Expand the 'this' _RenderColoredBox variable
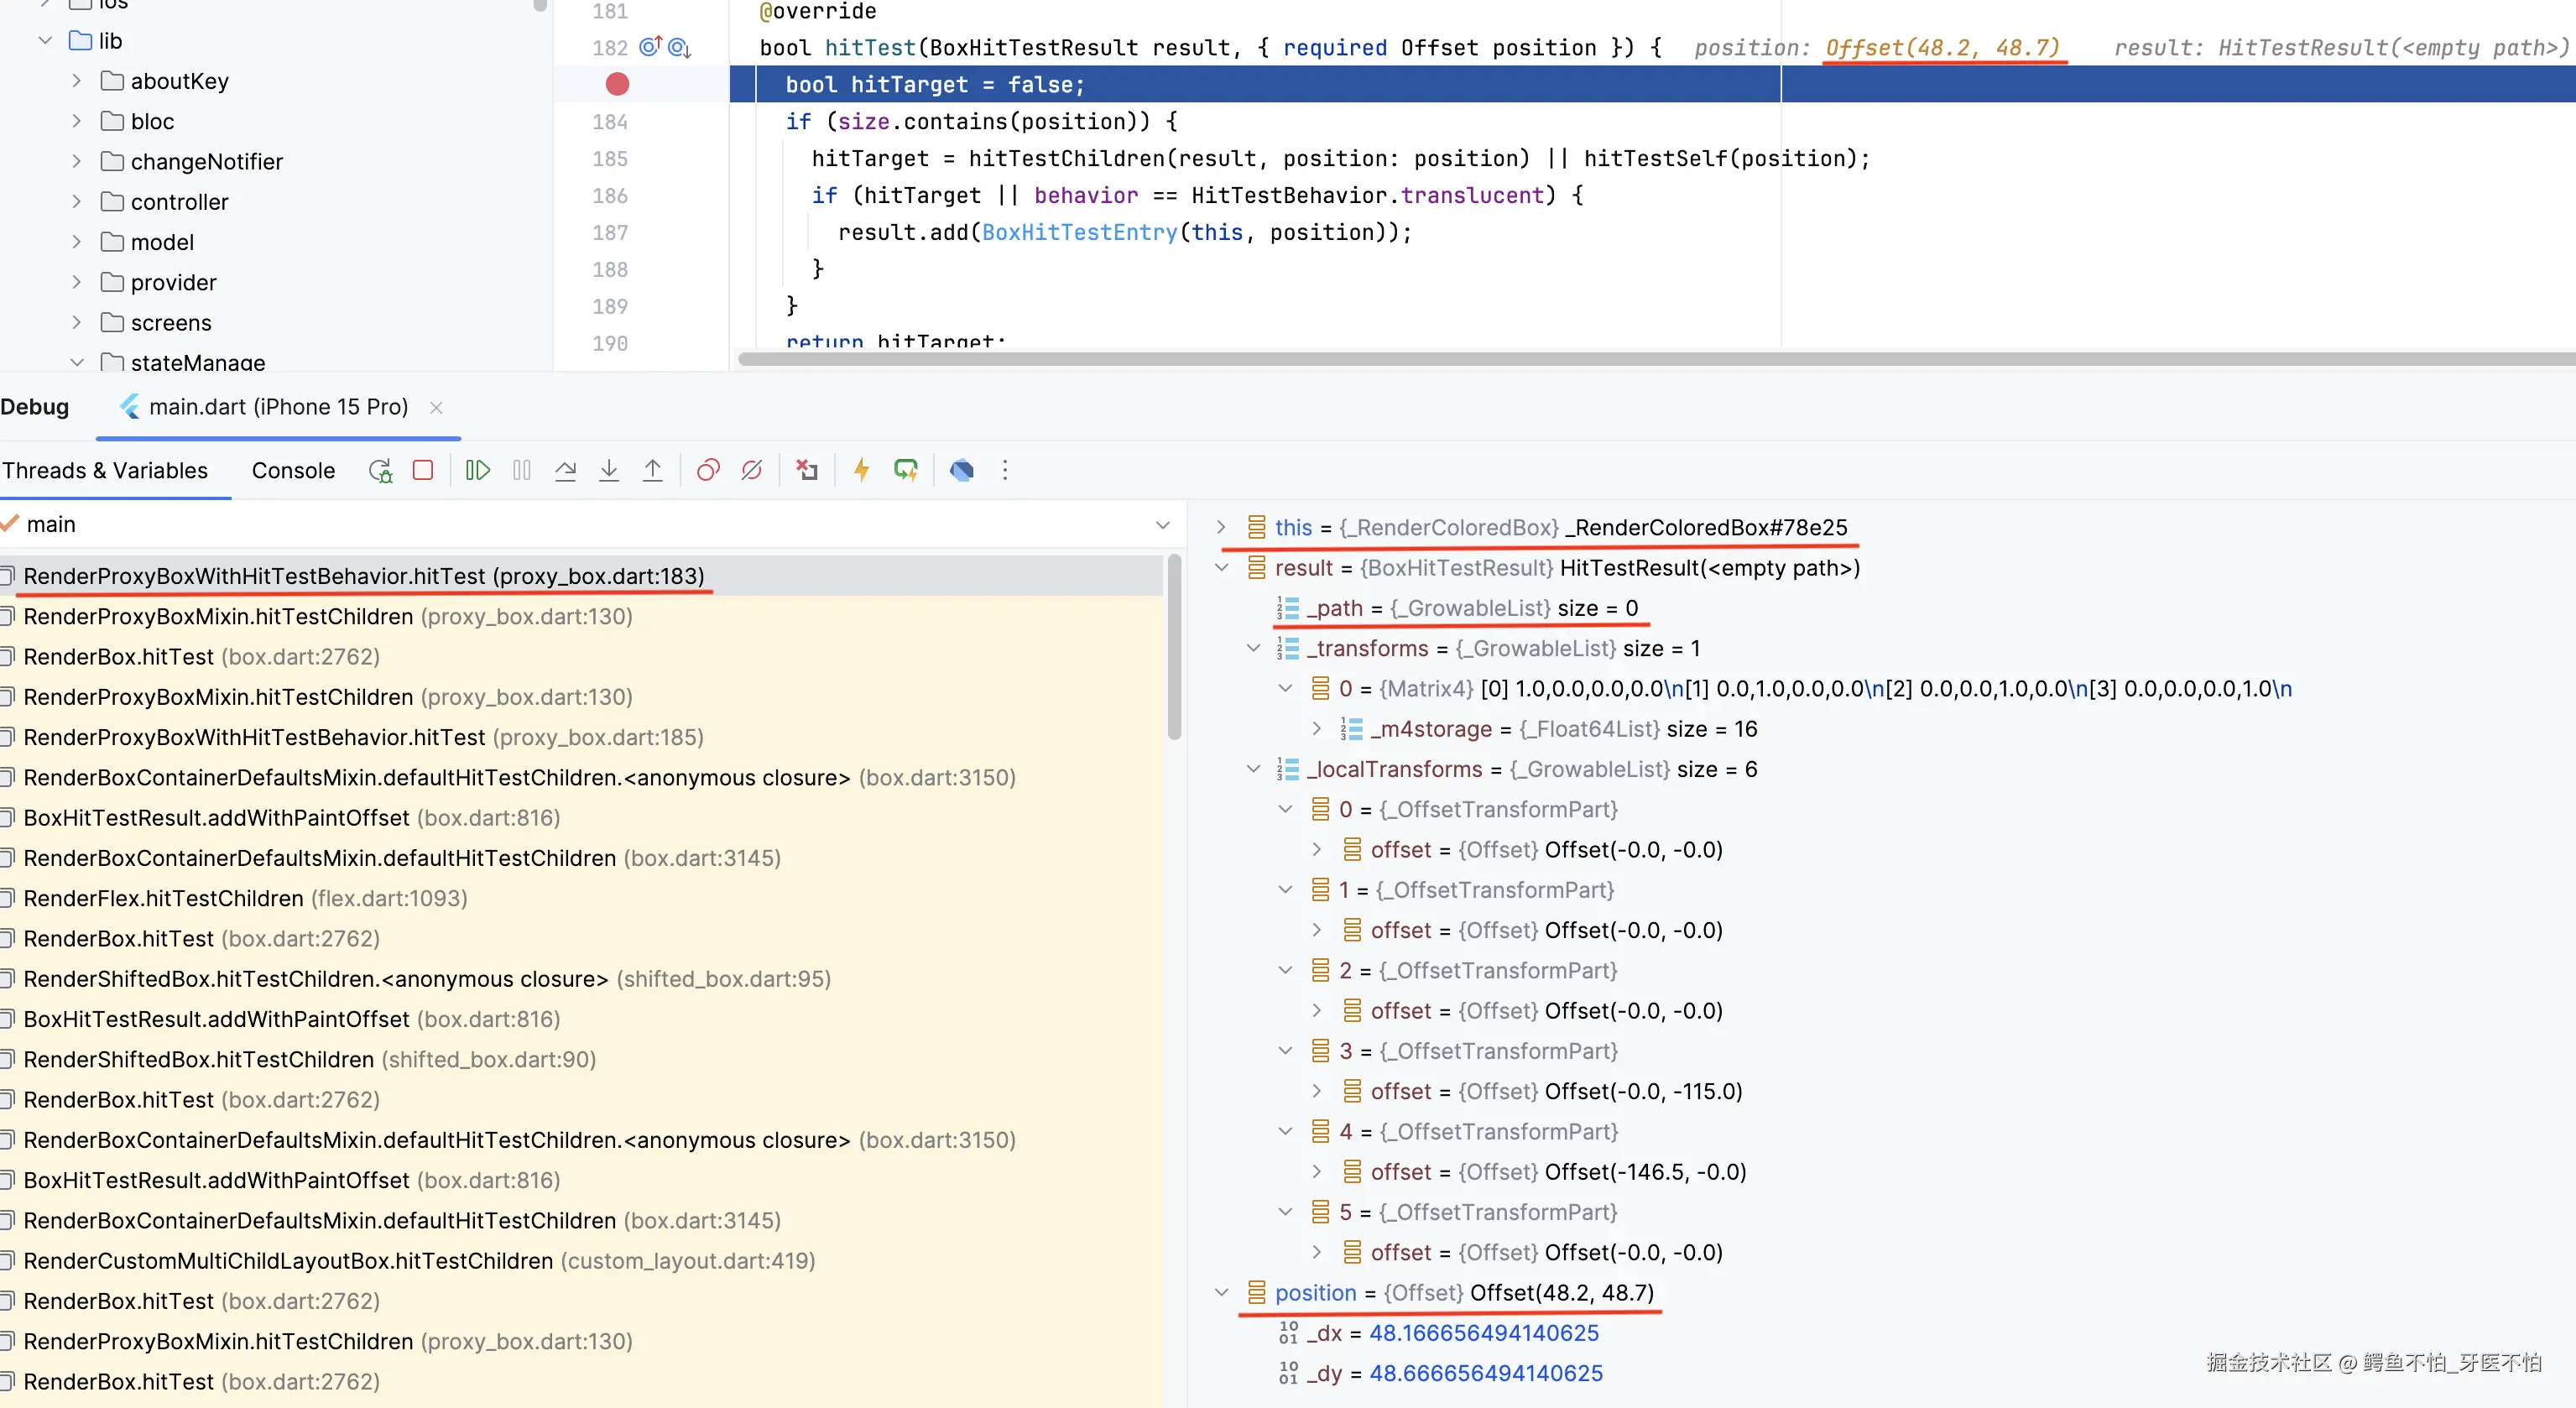The height and width of the screenshot is (1408, 2576). point(1221,527)
